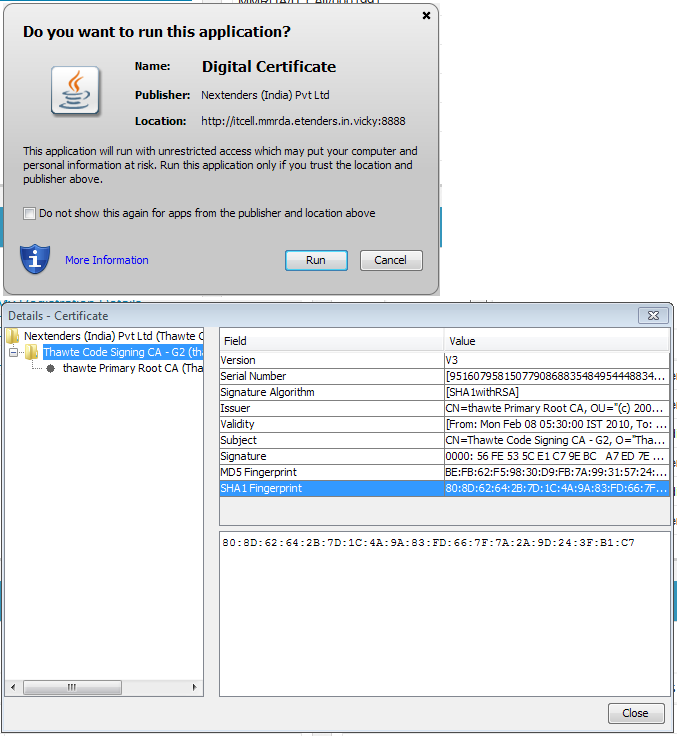This screenshot has height=737, width=681.
Task: Click publisher text Nextenders (India) Pvt Ltd
Action: pos(265,95)
